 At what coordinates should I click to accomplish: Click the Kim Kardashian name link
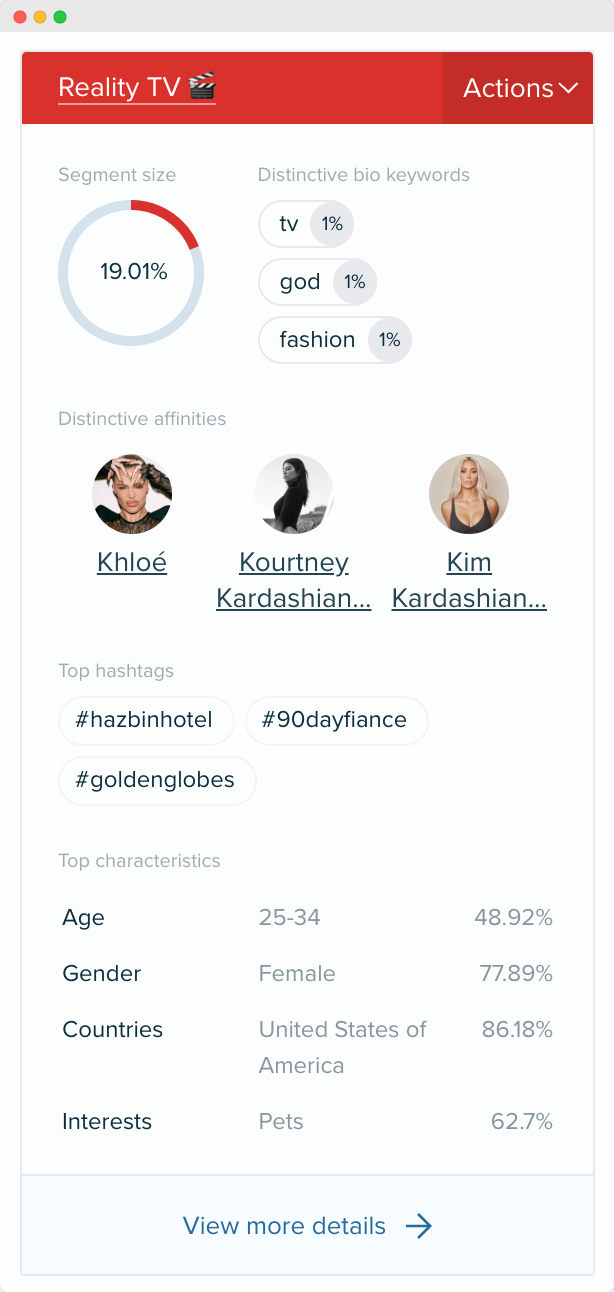(469, 581)
